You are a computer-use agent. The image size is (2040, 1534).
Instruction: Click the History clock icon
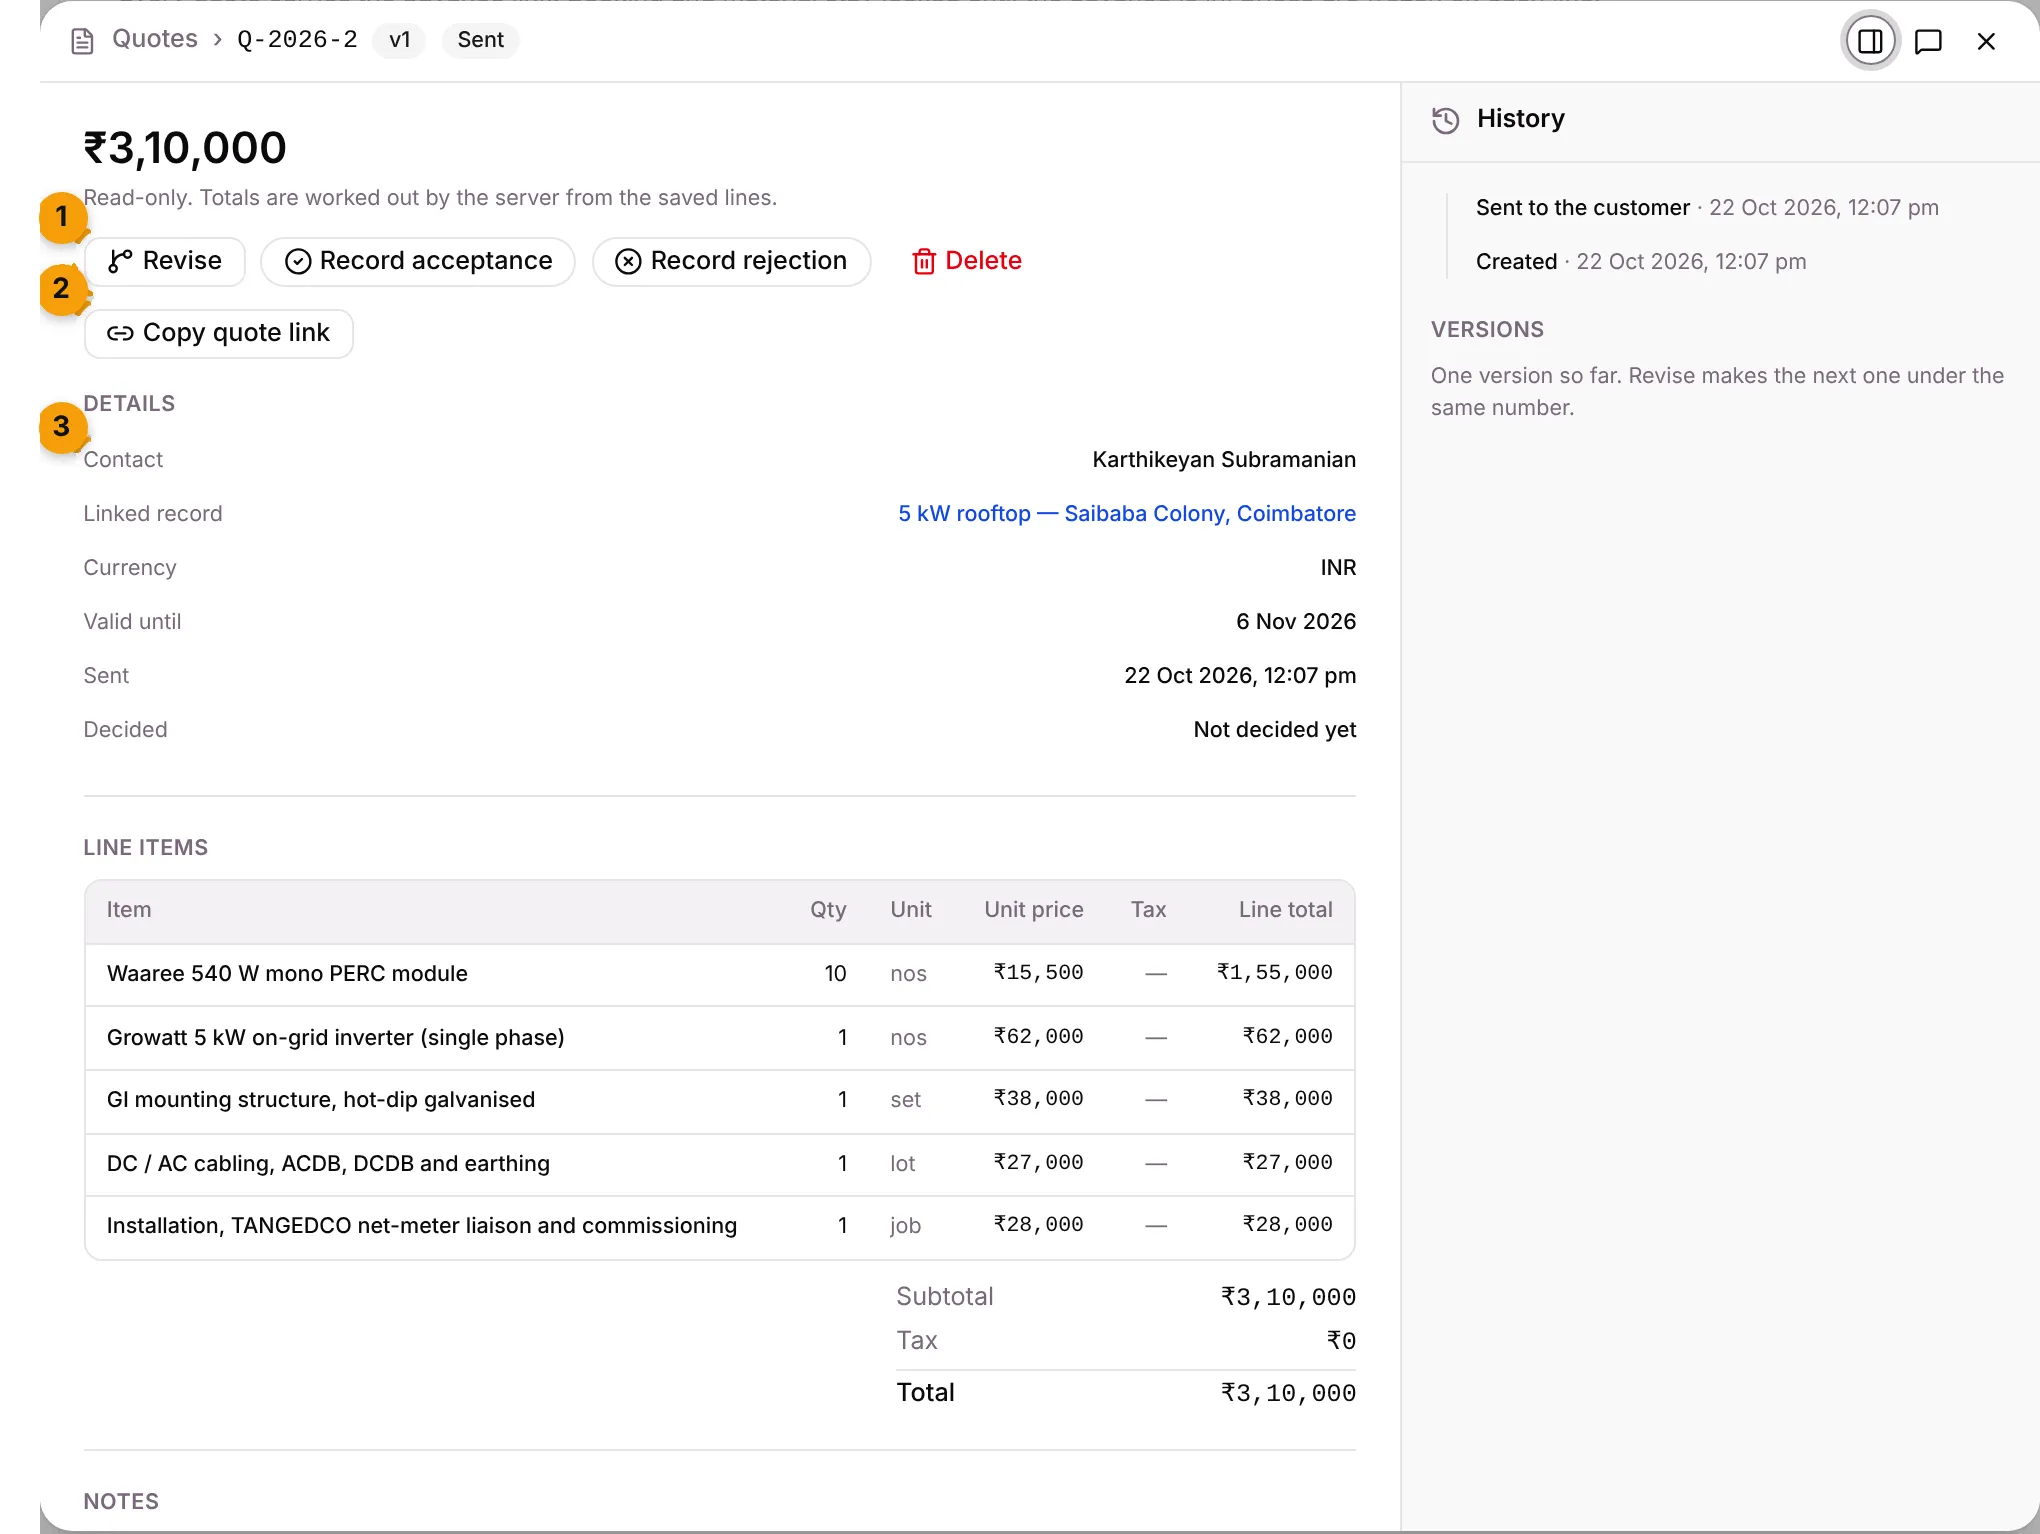click(x=1446, y=120)
